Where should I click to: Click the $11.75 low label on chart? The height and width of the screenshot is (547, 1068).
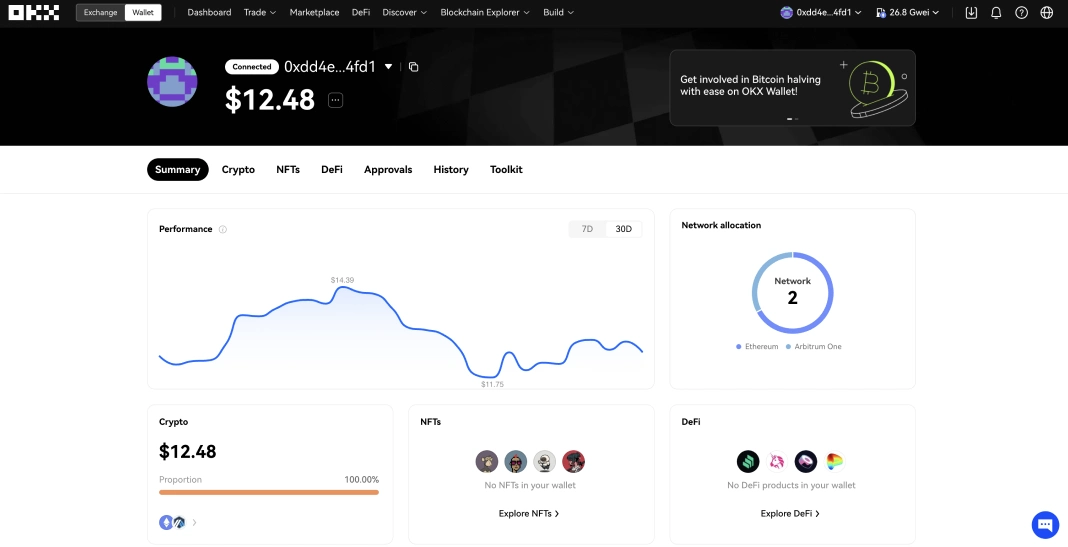[x=492, y=384]
